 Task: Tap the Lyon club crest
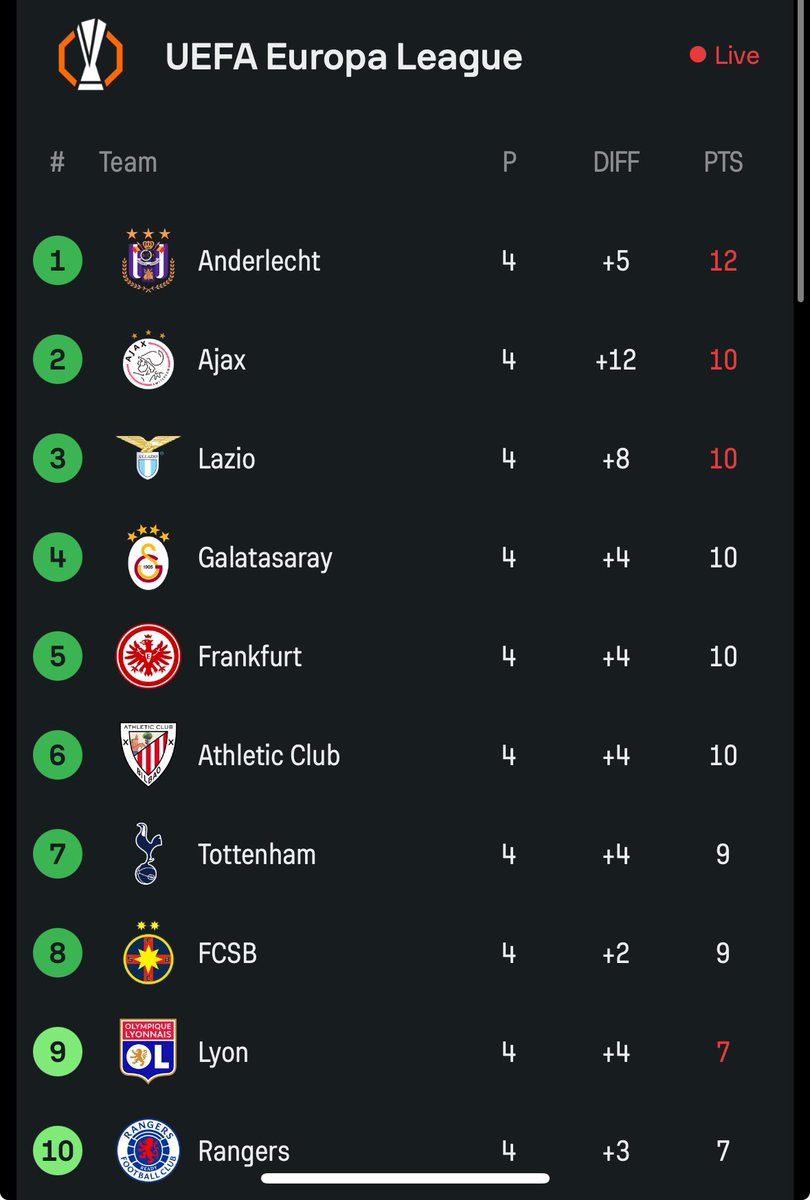(148, 1050)
